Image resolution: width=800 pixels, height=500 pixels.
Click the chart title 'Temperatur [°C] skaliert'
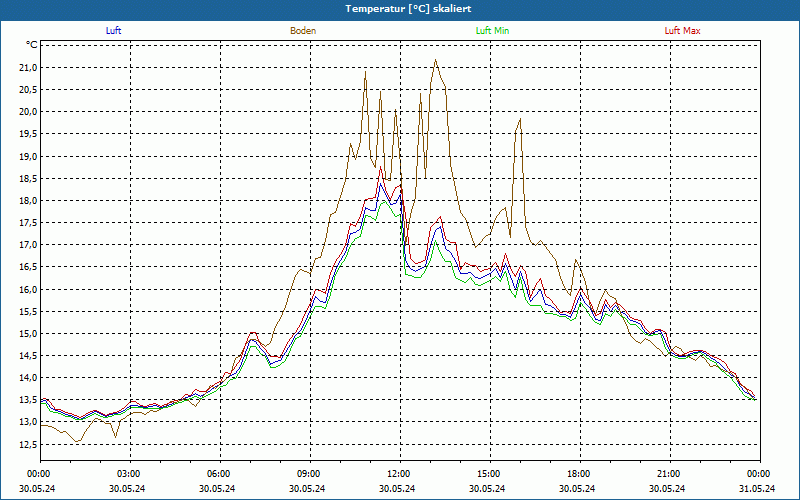[400, 8]
